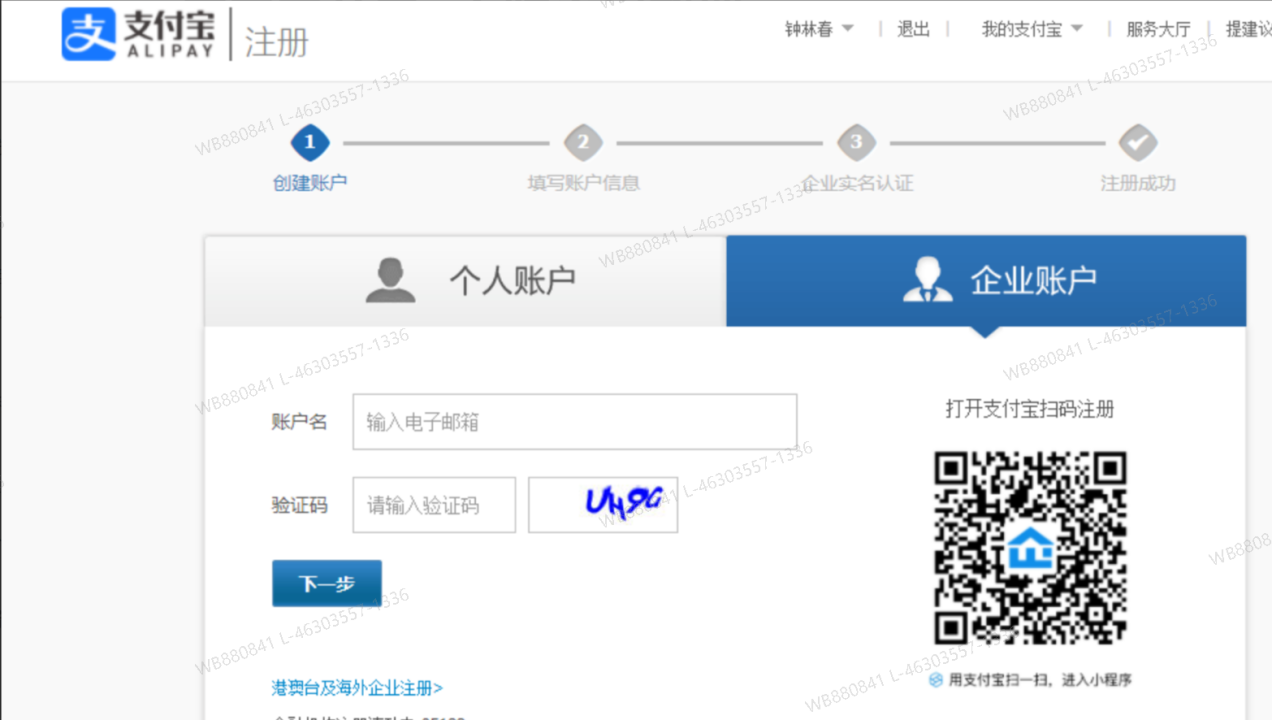Switch to 企业账户 tab

click(986, 281)
